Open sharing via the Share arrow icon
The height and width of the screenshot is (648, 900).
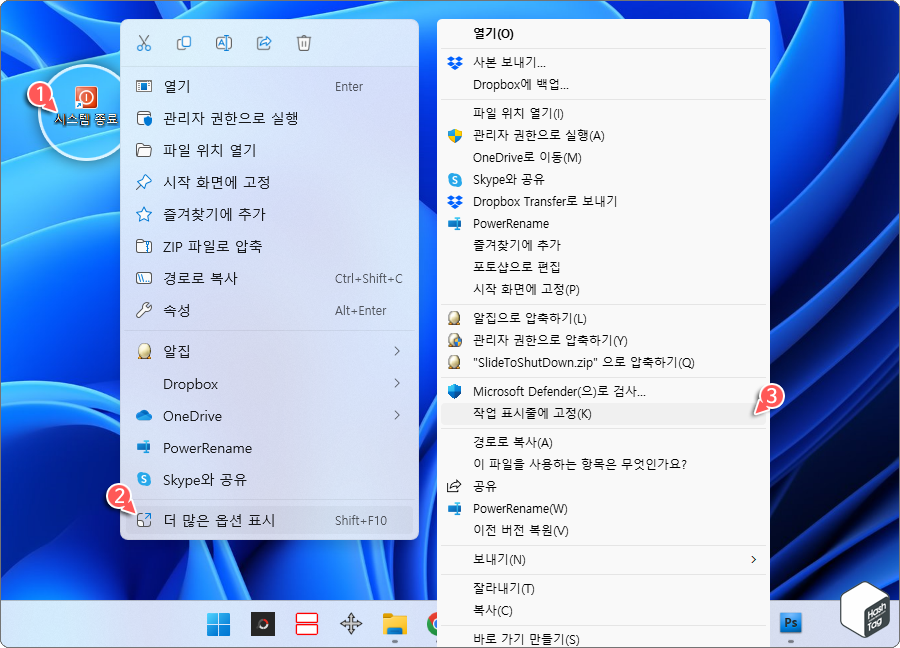pyautogui.click(x=264, y=43)
